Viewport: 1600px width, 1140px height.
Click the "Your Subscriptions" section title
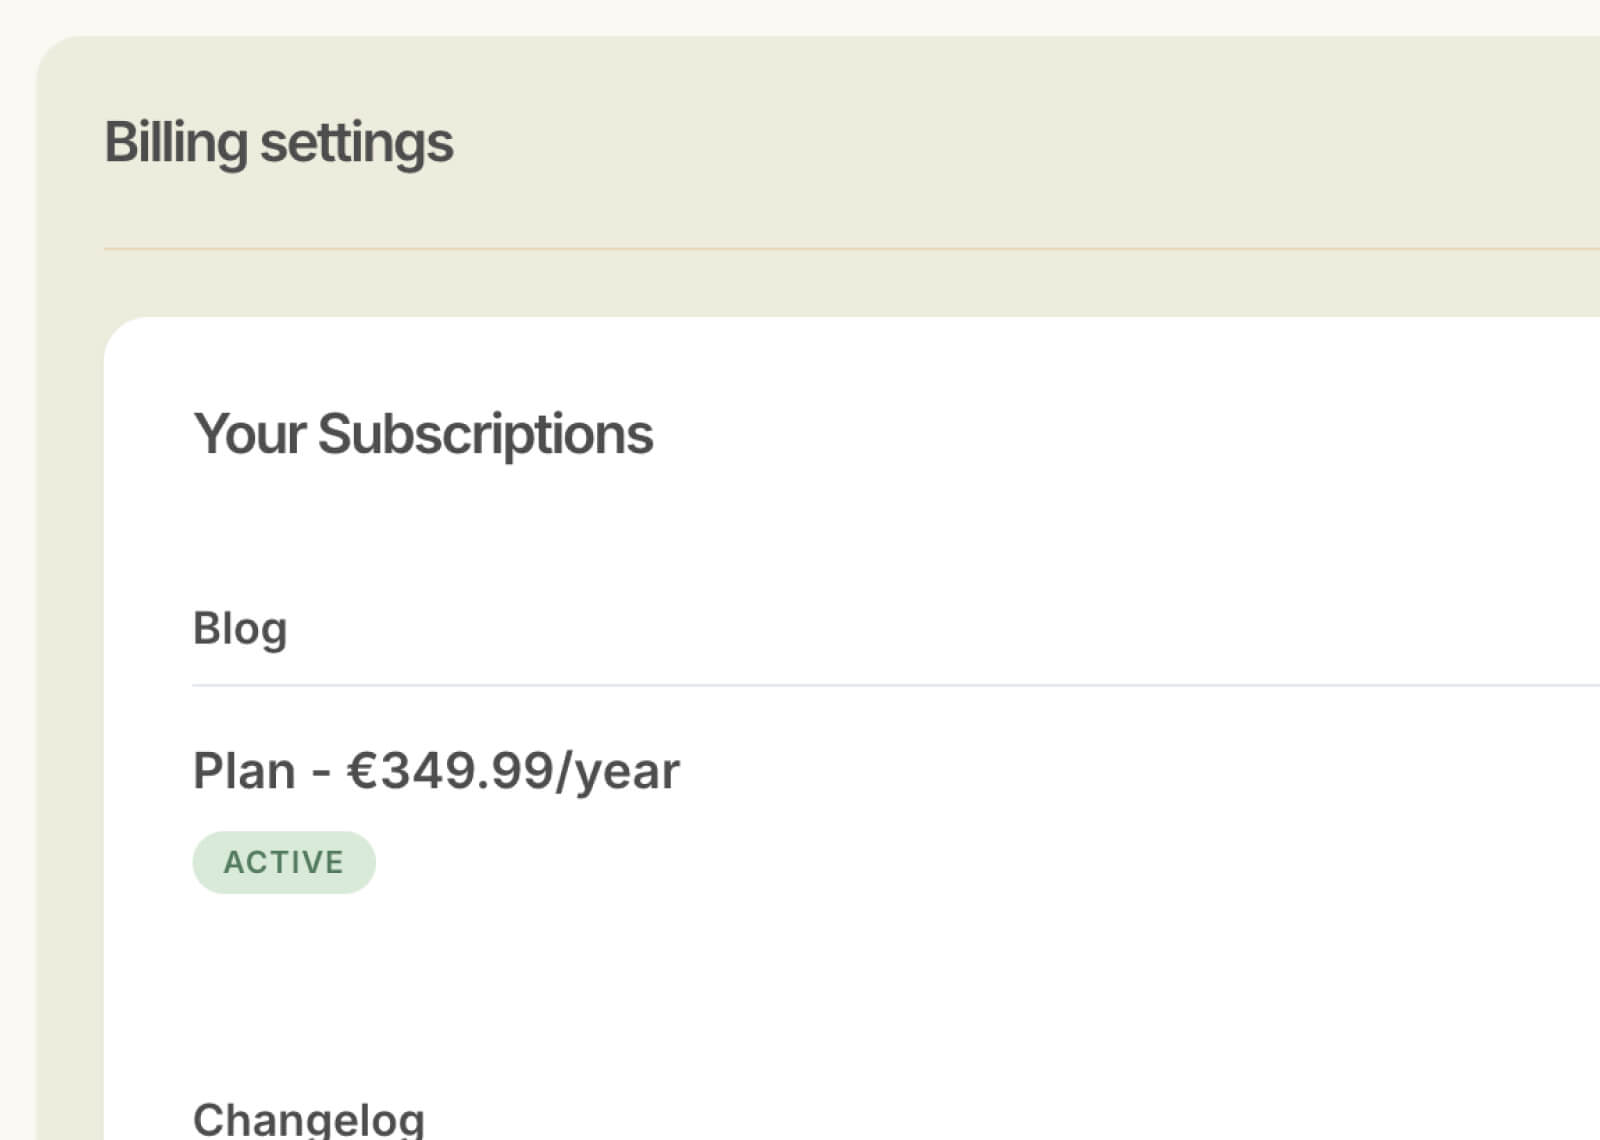pyautogui.click(x=422, y=434)
